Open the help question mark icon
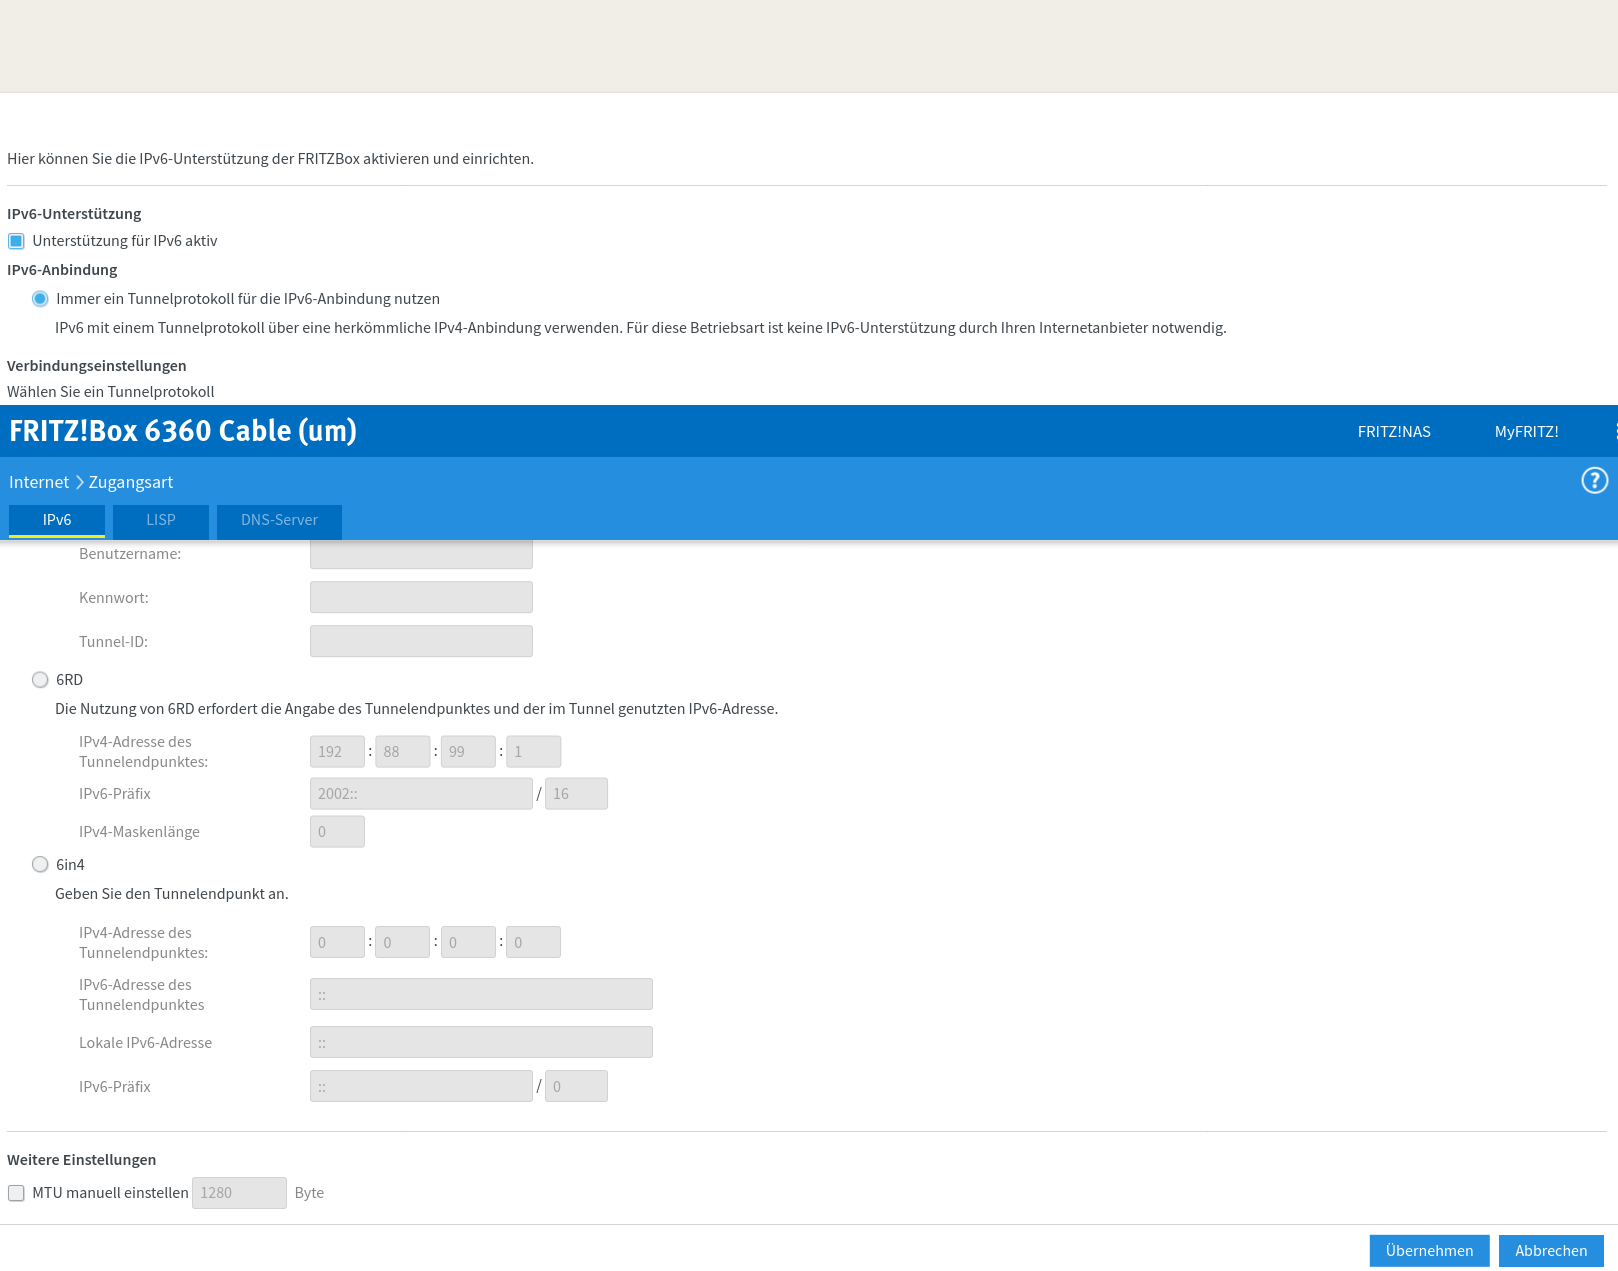 1594,481
